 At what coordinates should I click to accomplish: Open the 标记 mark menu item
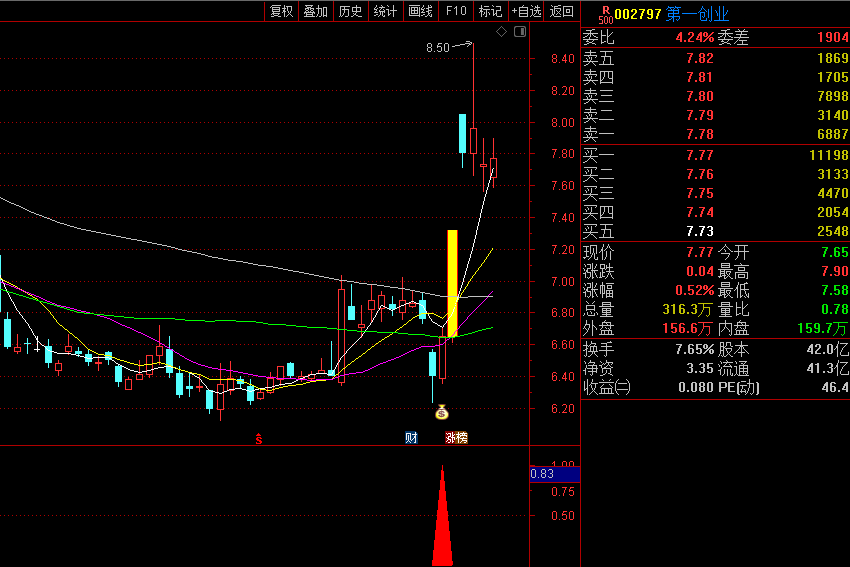click(x=490, y=11)
